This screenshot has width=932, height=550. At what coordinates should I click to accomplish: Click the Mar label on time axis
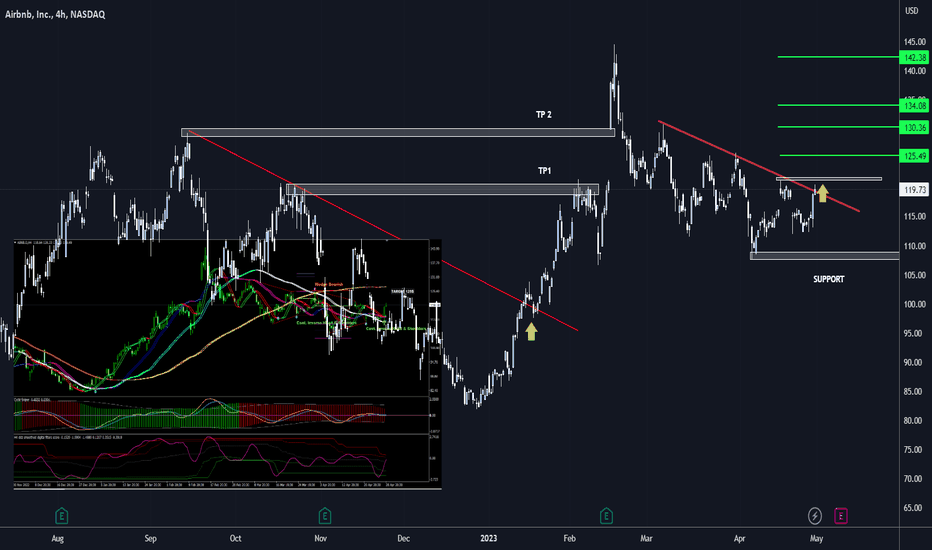646,539
